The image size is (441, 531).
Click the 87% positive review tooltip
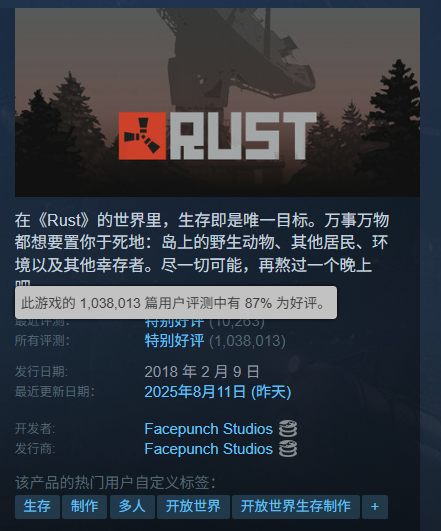176,303
